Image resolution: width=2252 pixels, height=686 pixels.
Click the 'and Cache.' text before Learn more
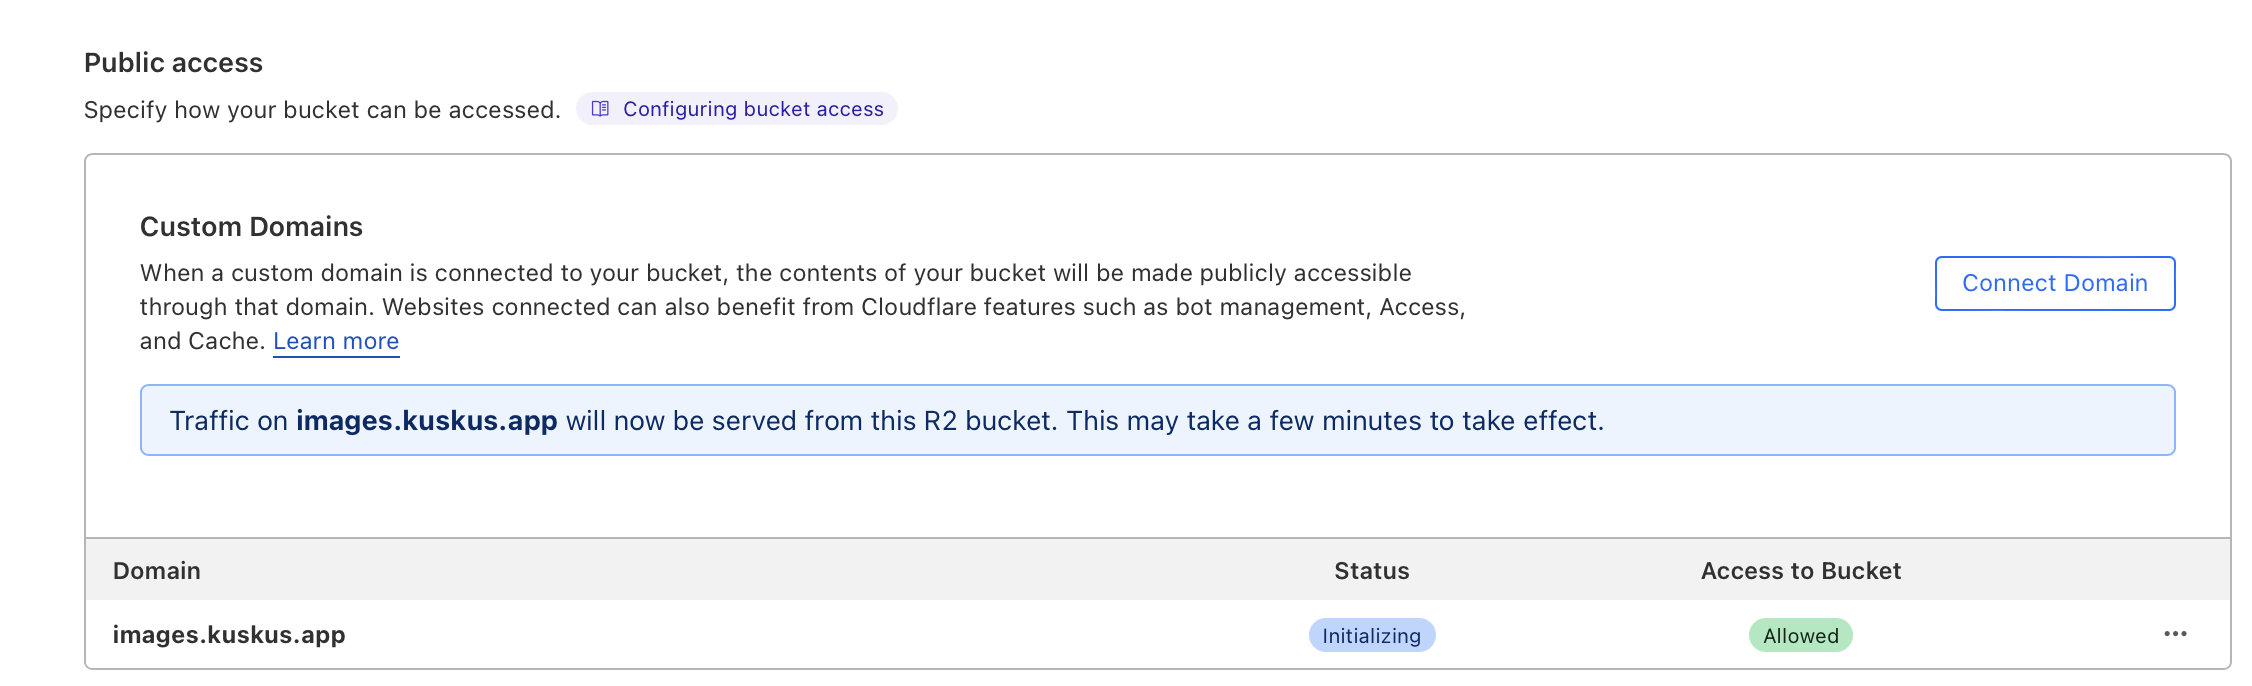point(202,341)
